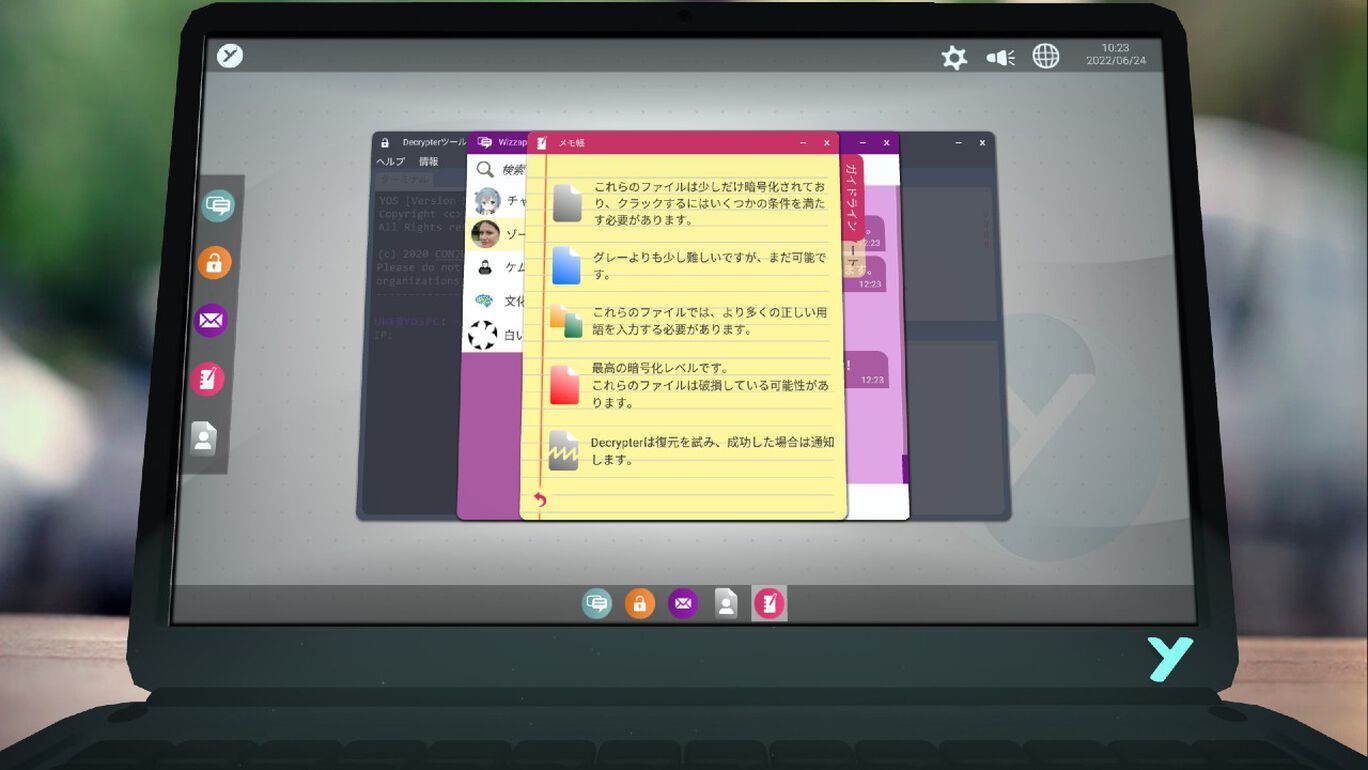This screenshot has width=1368, height=770.
Task: Click the active notepad icon in the taskbar
Action: pyautogui.click(x=769, y=603)
